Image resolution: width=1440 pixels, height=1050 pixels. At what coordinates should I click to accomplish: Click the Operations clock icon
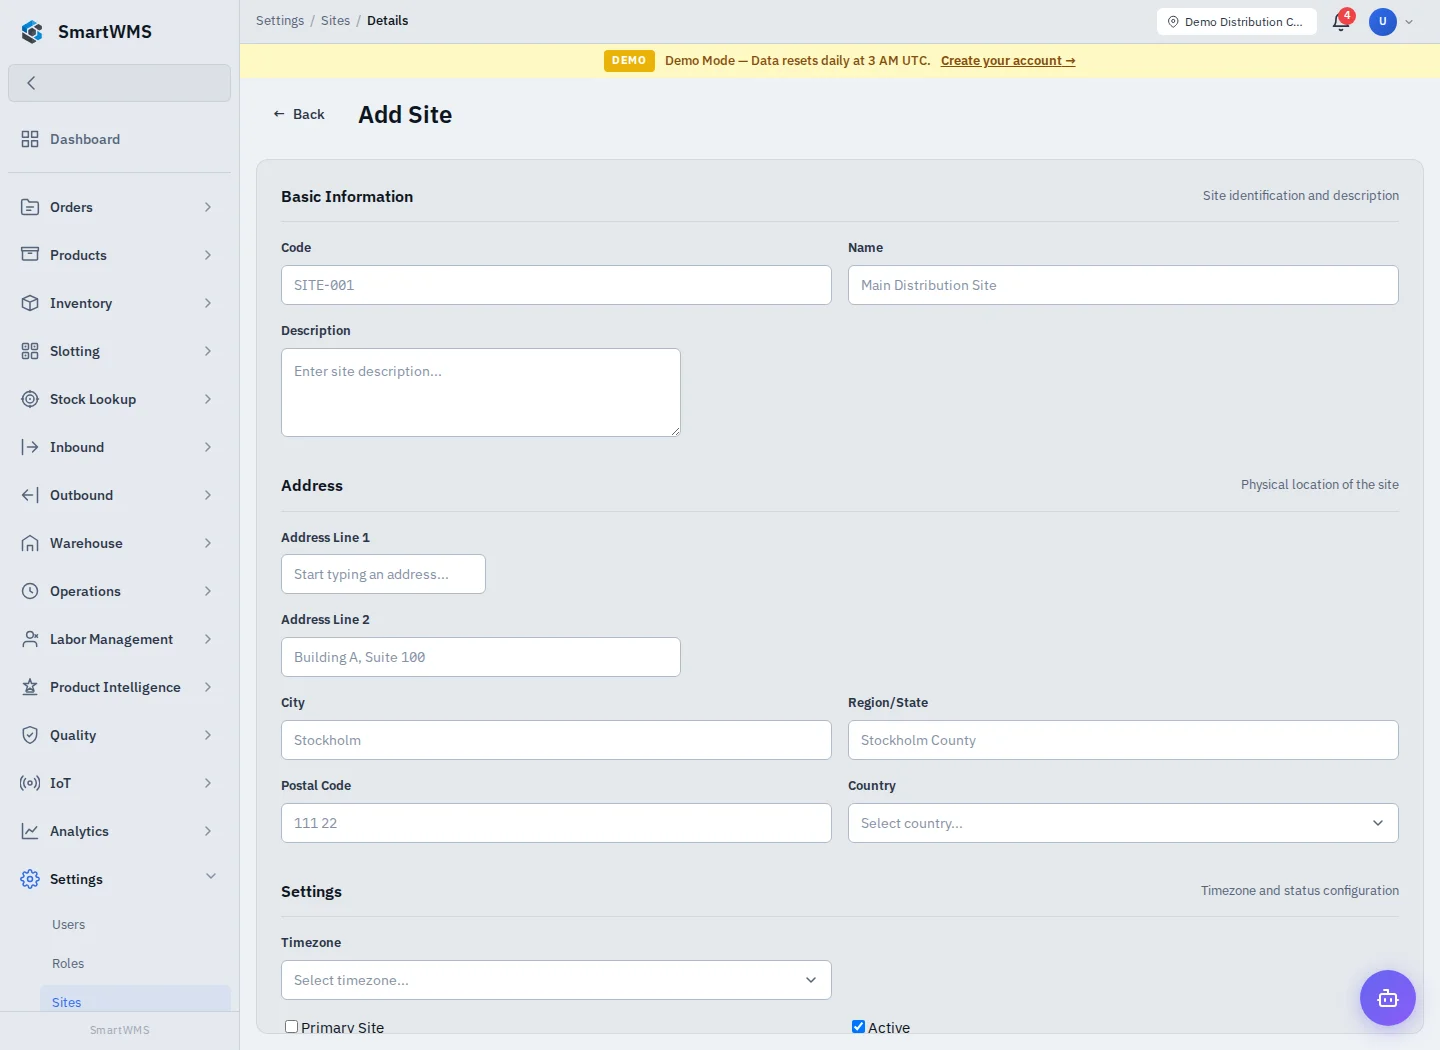pos(30,591)
